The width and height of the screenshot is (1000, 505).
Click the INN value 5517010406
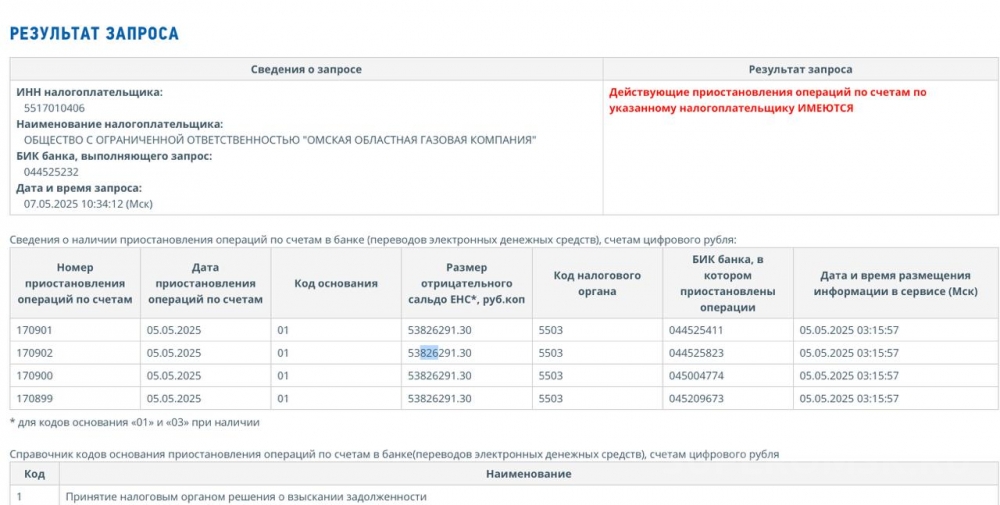click(x=54, y=108)
